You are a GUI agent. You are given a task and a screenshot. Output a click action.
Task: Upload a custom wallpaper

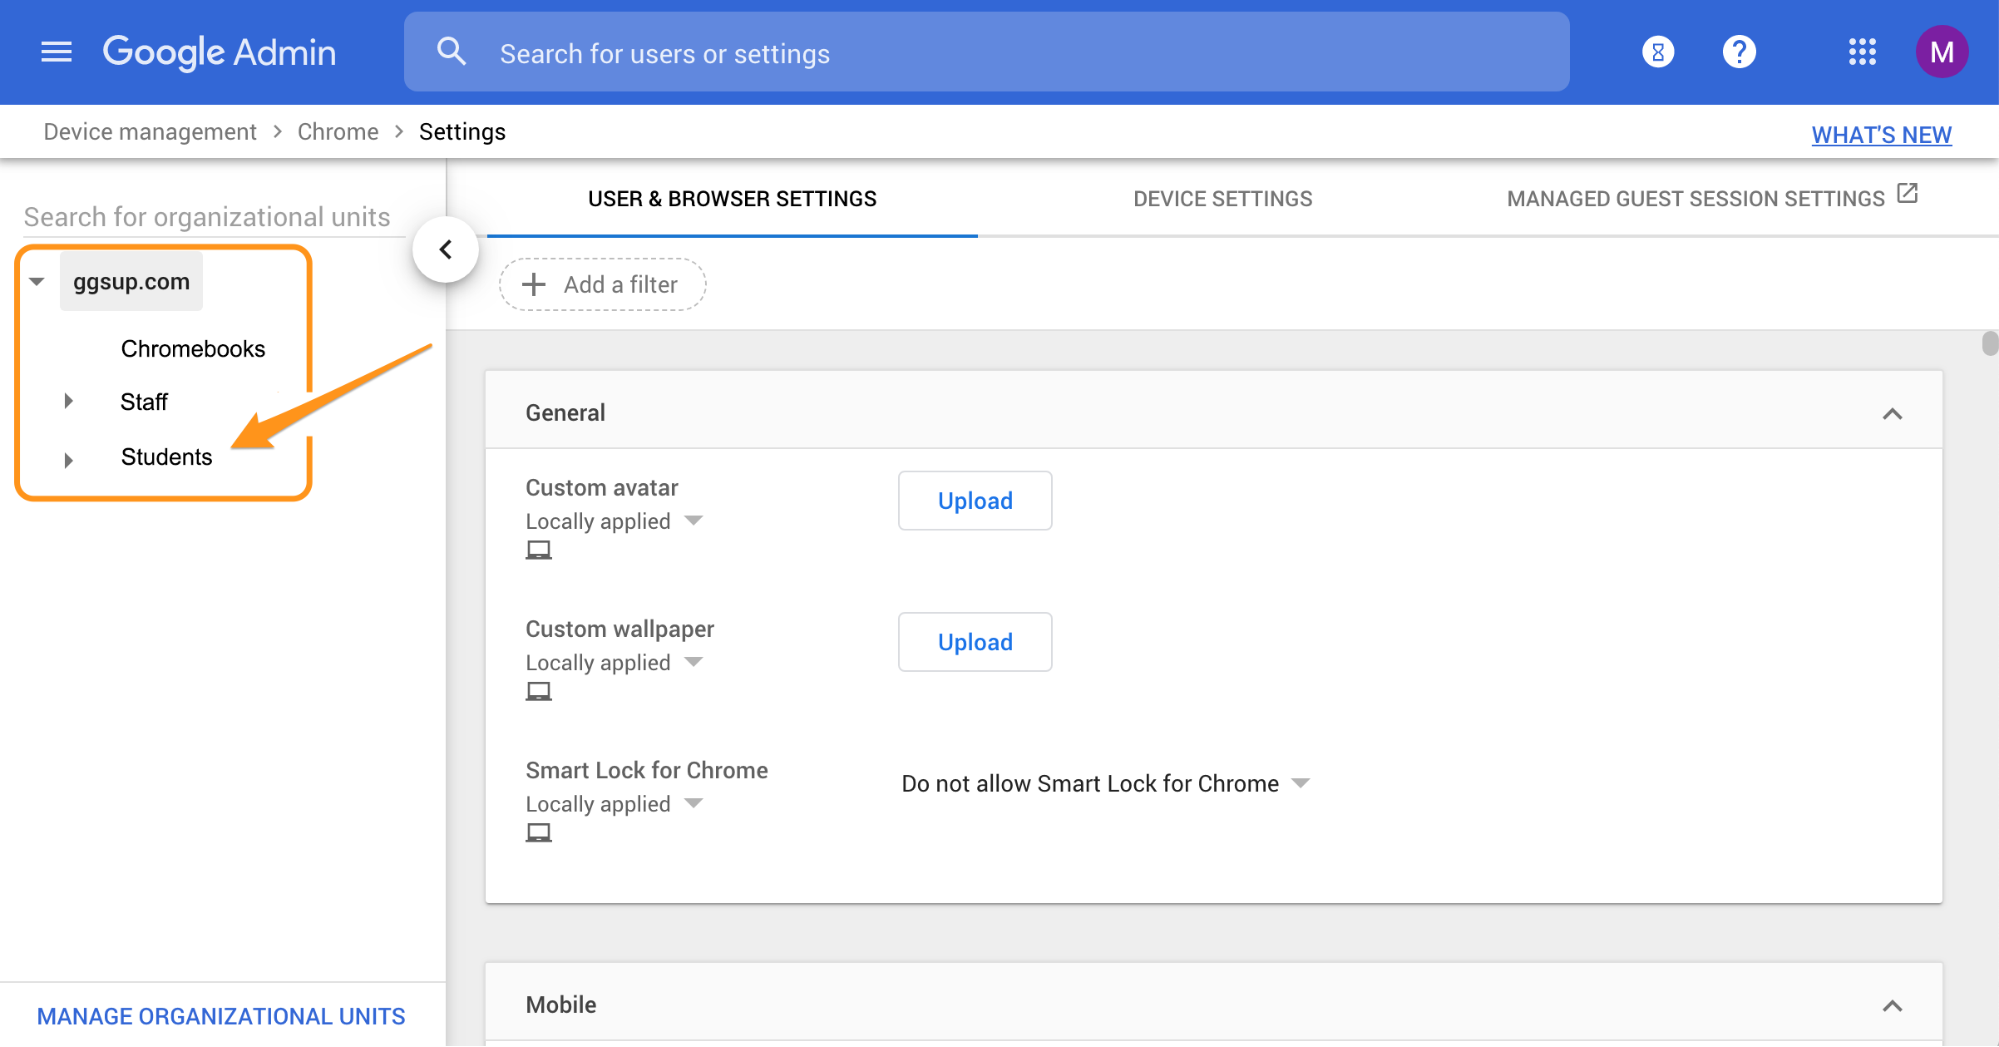point(975,642)
